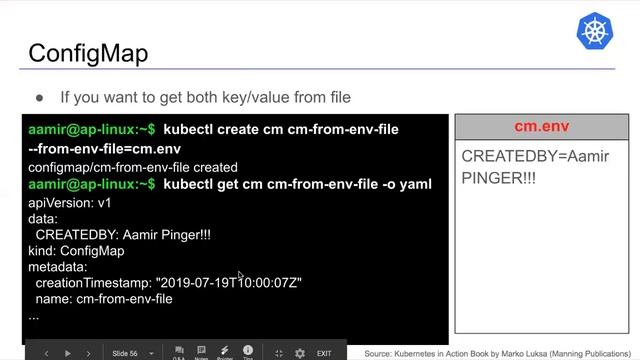The width and height of the screenshot is (640, 360).
Task: Click the creationTimestamp value line
Action: point(169,282)
